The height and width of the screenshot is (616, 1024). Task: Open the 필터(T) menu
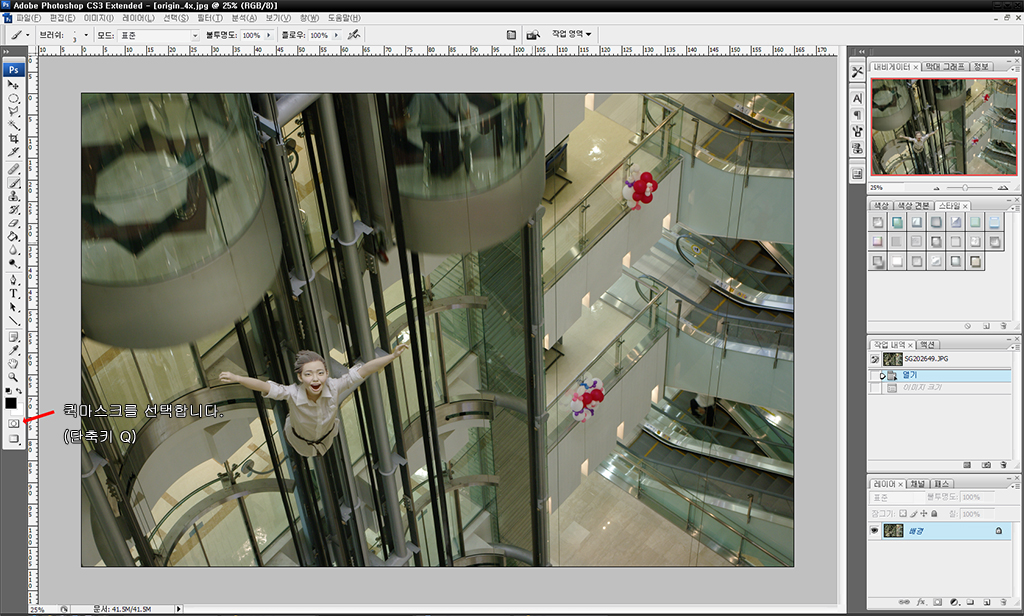coord(210,18)
